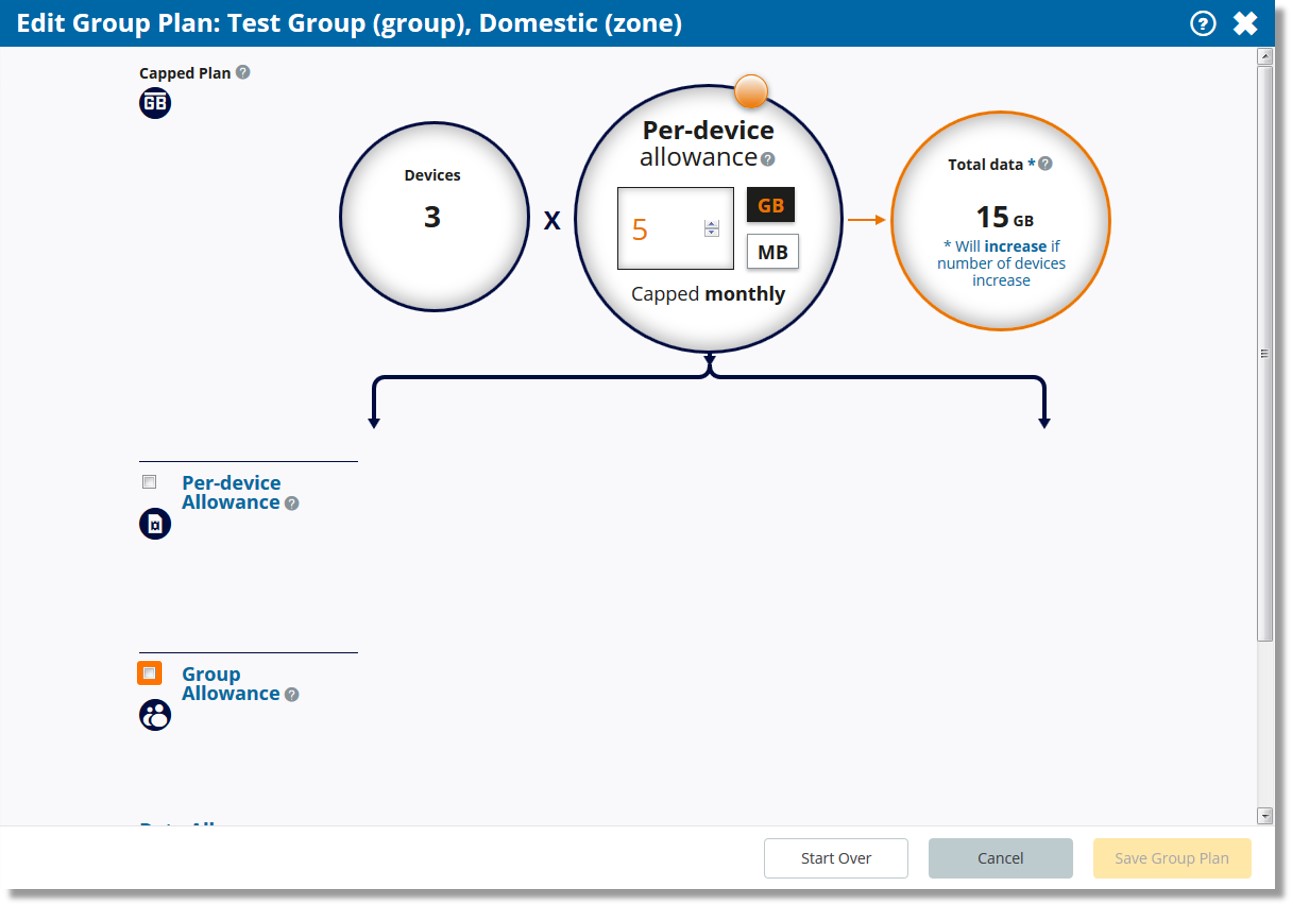This screenshot has height=907, width=1293.
Task: Click the Start Over button
Action: pyautogui.click(x=836, y=858)
